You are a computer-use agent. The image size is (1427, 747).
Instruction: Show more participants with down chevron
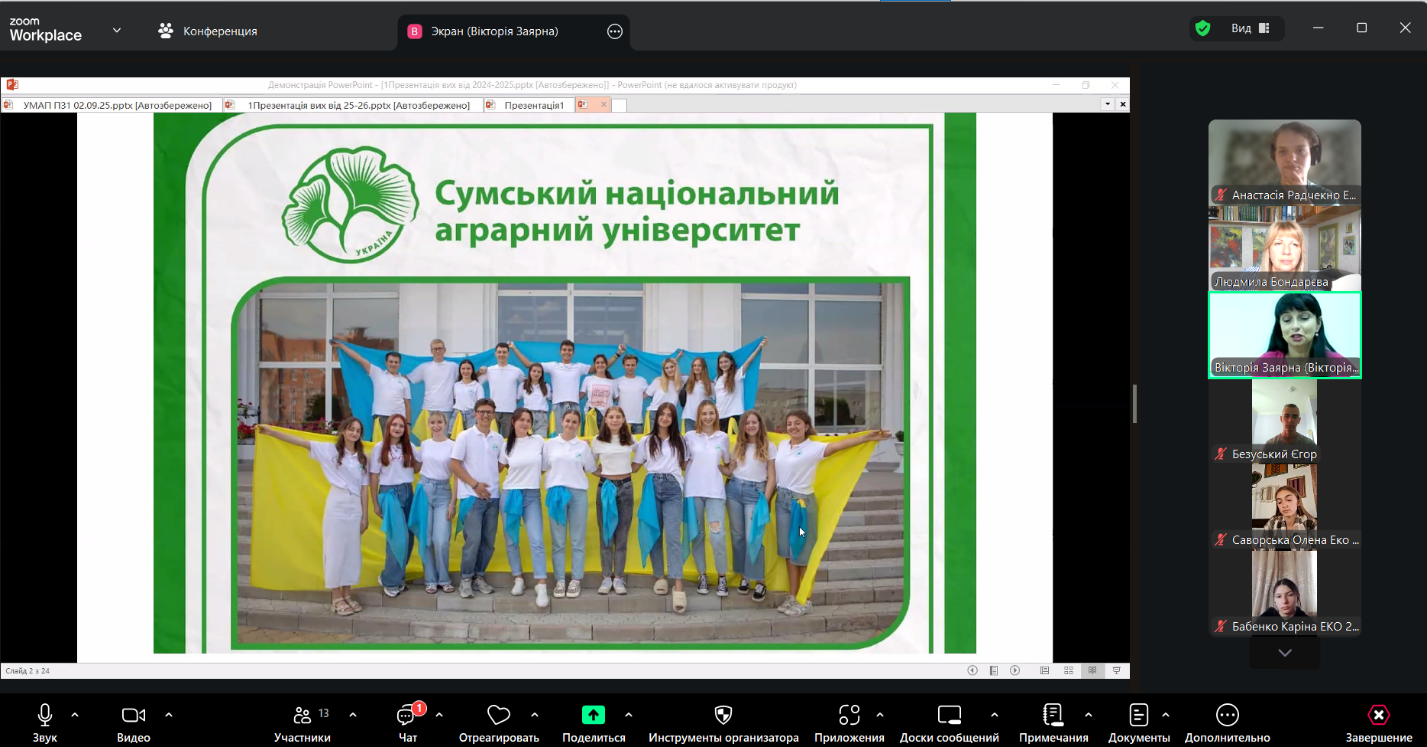[x=1285, y=653]
